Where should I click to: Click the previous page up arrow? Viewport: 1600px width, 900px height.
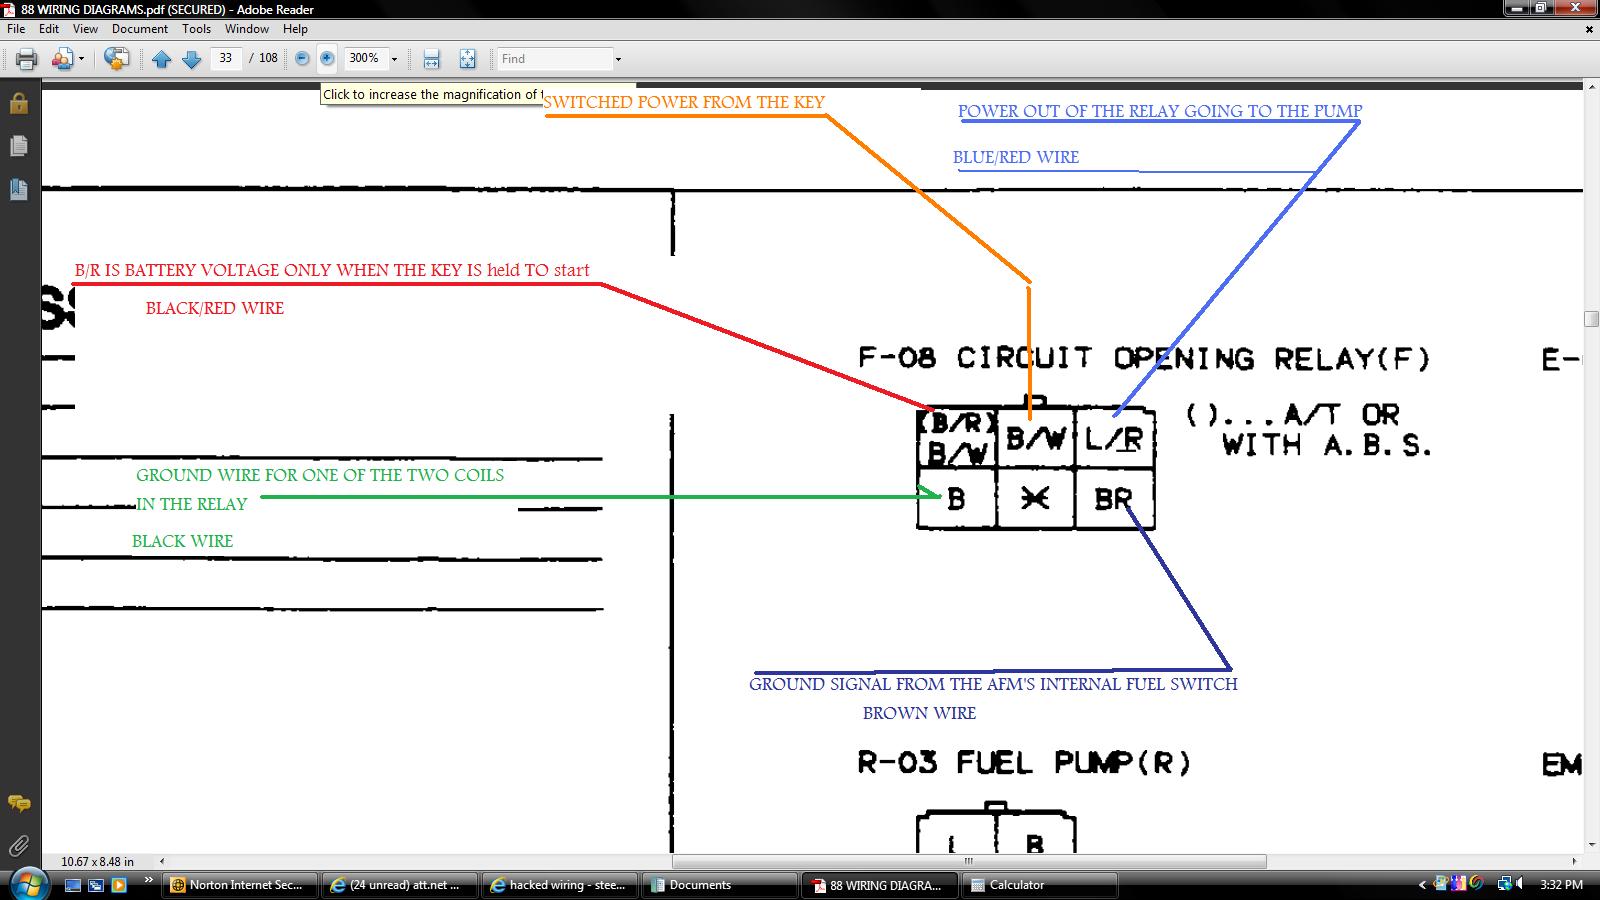(x=162, y=59)
